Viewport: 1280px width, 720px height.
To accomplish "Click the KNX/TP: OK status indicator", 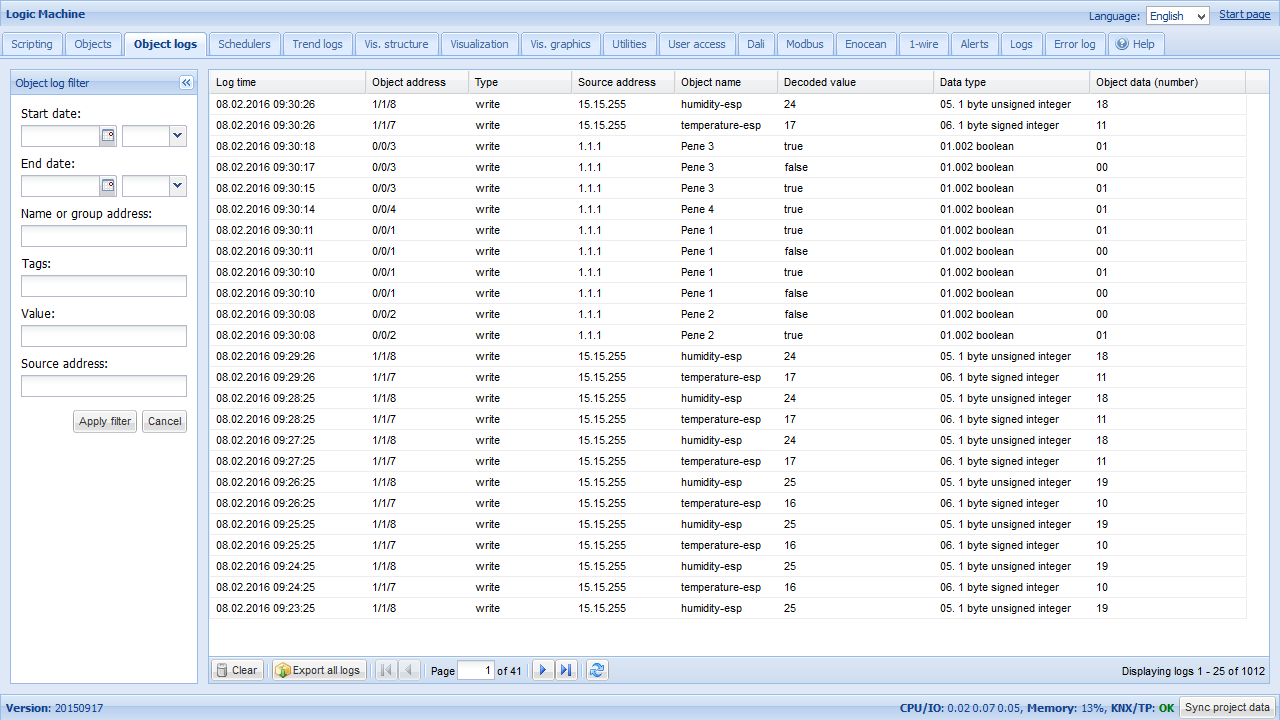I will pyautogui.click(x=1141, y=708).
